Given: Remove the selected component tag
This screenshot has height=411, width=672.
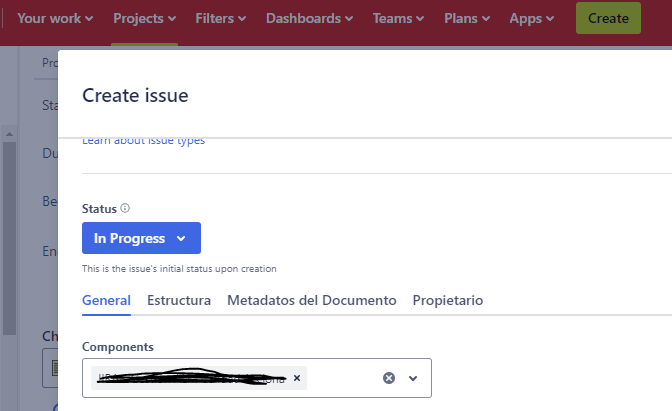Looking at the screenshot, I should pyautogui.click(x=297, y=378).
